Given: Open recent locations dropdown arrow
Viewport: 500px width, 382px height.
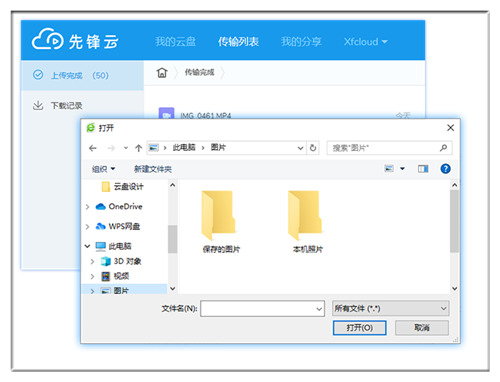Looking at the screenshot, I should click(x=126, y=148).
